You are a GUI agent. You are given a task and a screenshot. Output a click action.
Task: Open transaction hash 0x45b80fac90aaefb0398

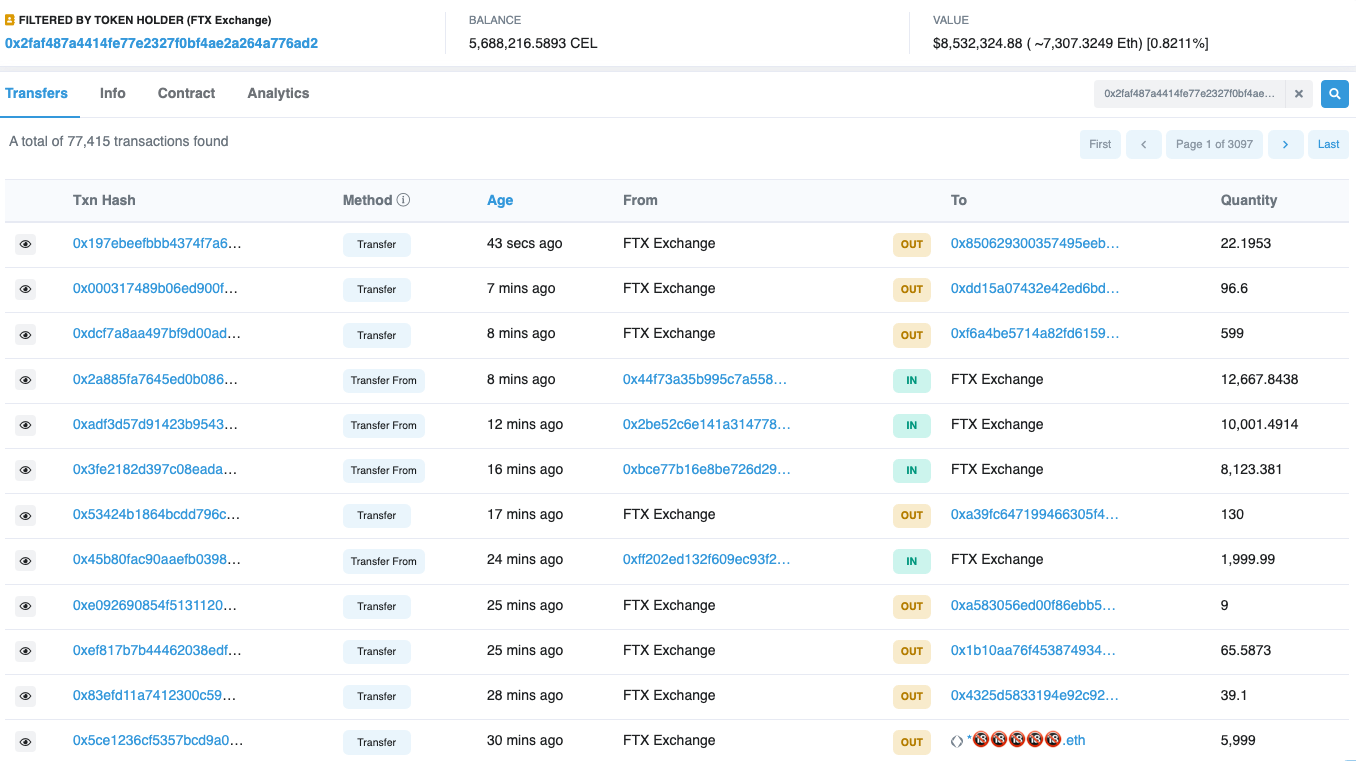coord(157,559)
